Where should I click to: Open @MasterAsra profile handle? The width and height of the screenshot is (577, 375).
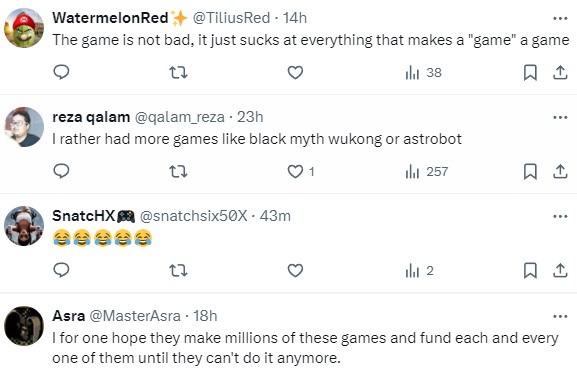click(135, 316)
